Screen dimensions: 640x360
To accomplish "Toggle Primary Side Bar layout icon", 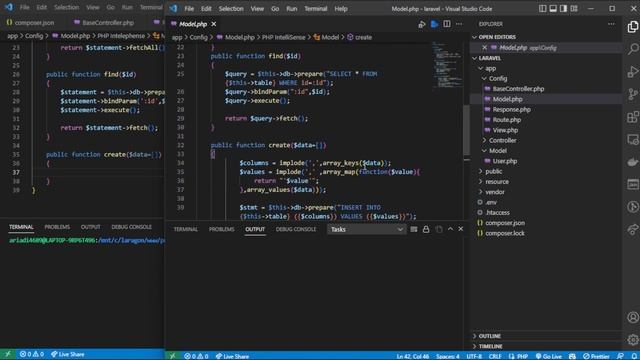I will [542, 9].
